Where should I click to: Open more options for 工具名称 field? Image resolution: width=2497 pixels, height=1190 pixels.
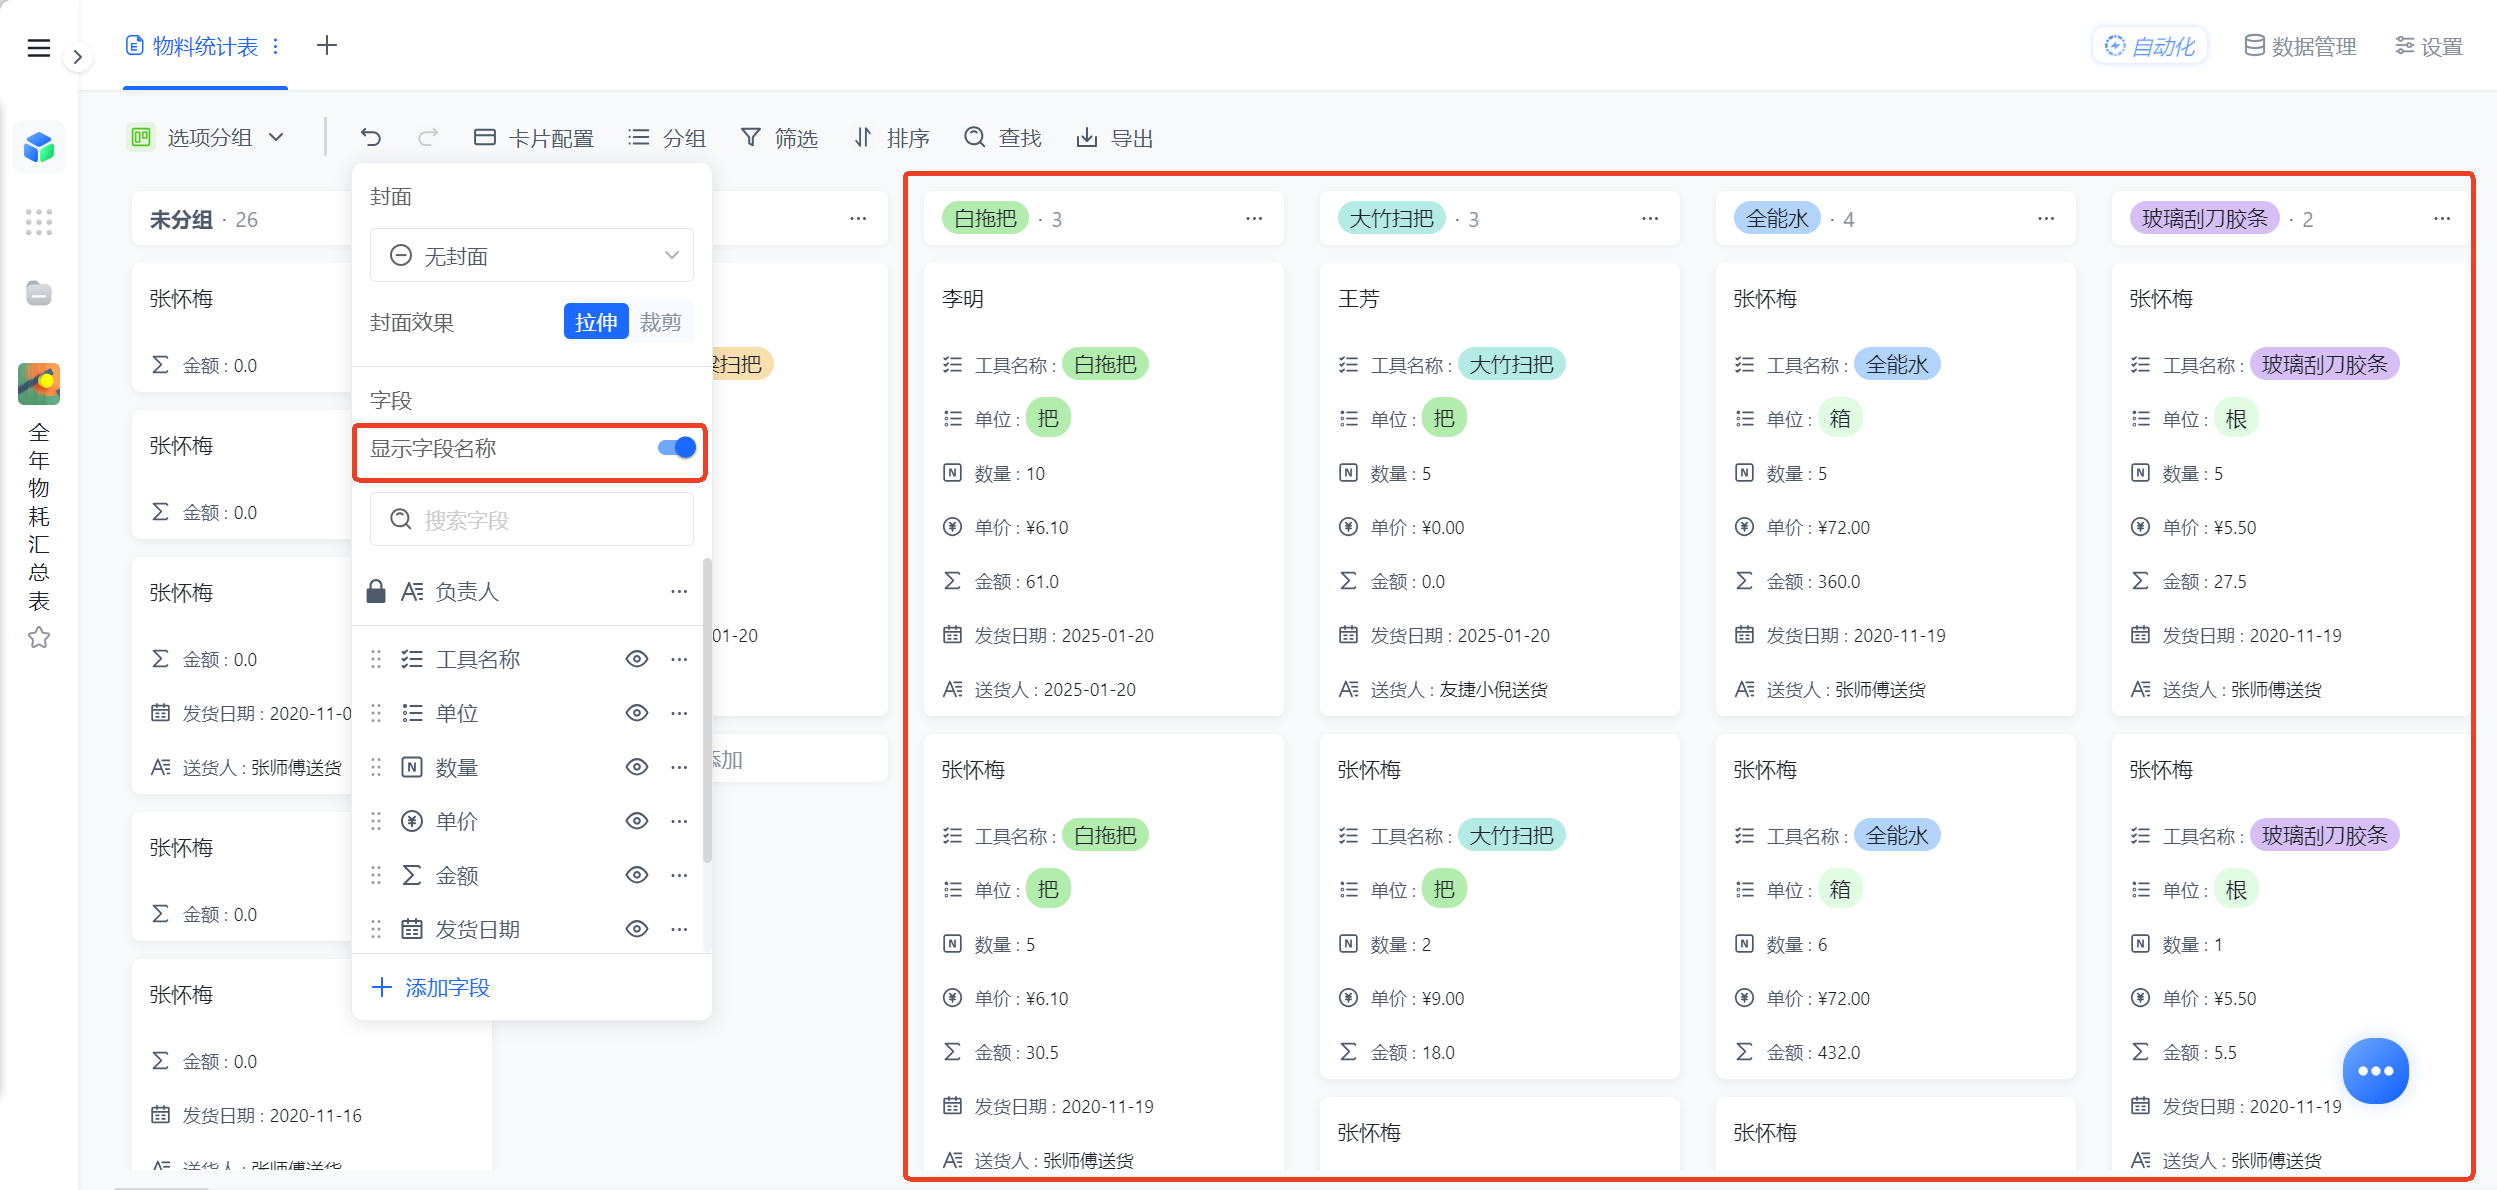tap(679, 659)
